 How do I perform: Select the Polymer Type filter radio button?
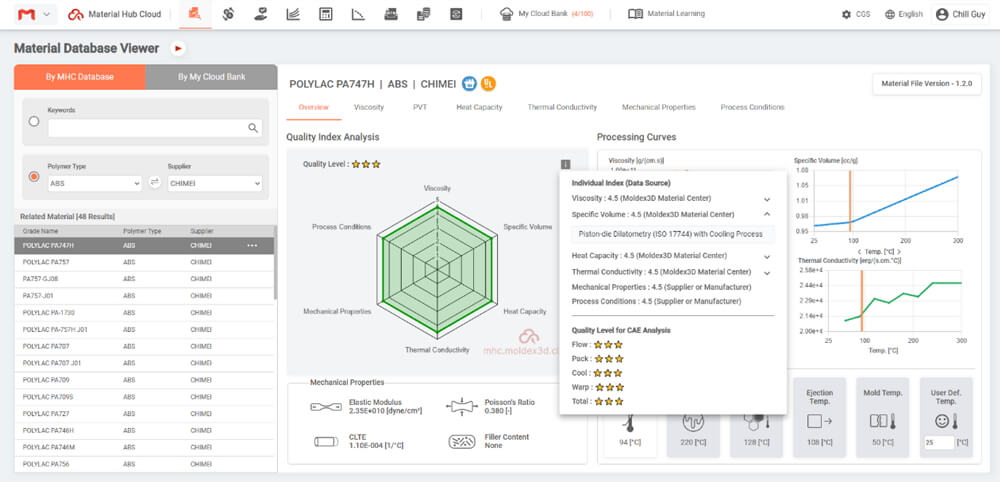point(34,176)
